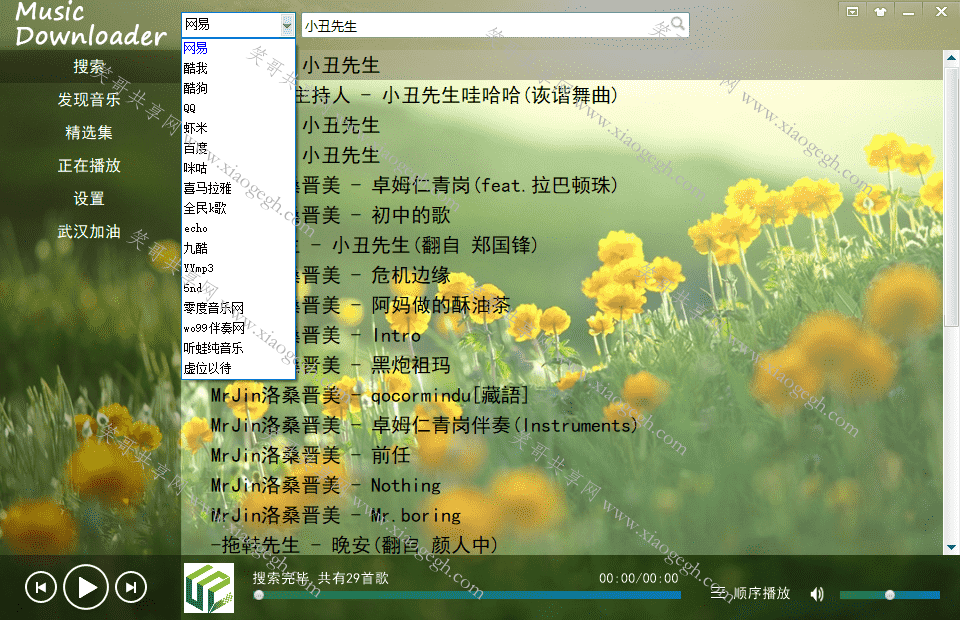Select echo in the source list
This screenshot has height=620, width=960.
pos(239,228)
